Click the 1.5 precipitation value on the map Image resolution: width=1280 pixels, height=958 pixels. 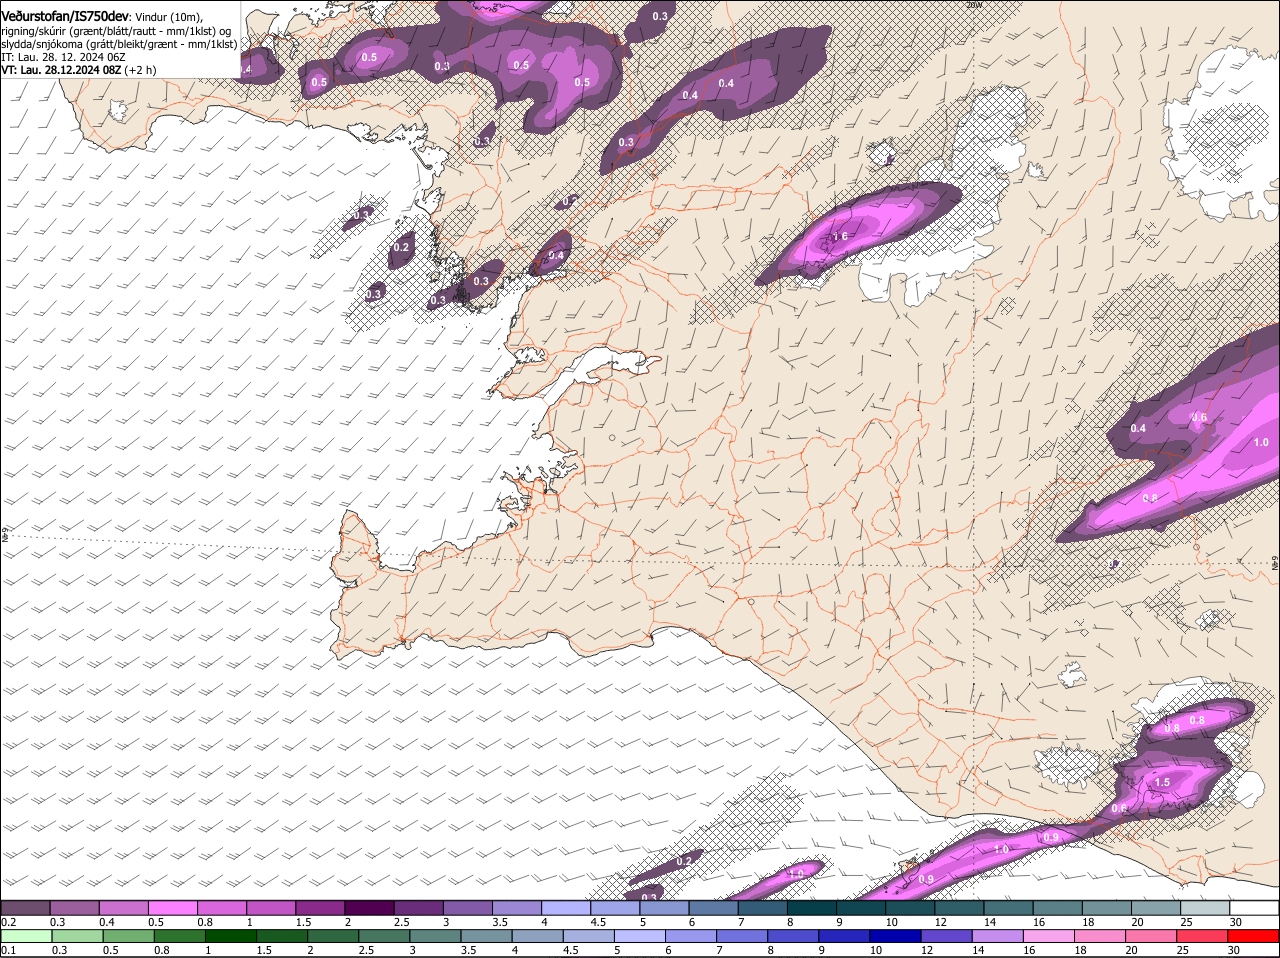tap(1162, 782)
